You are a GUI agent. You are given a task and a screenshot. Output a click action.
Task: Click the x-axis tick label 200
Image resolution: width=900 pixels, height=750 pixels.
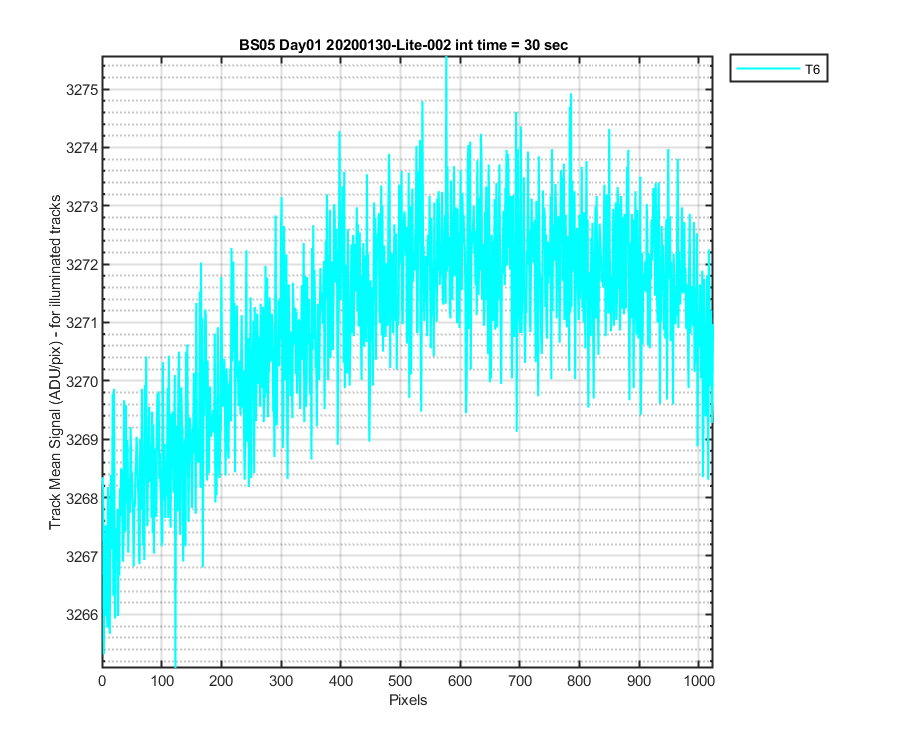(x=222, y=681)
